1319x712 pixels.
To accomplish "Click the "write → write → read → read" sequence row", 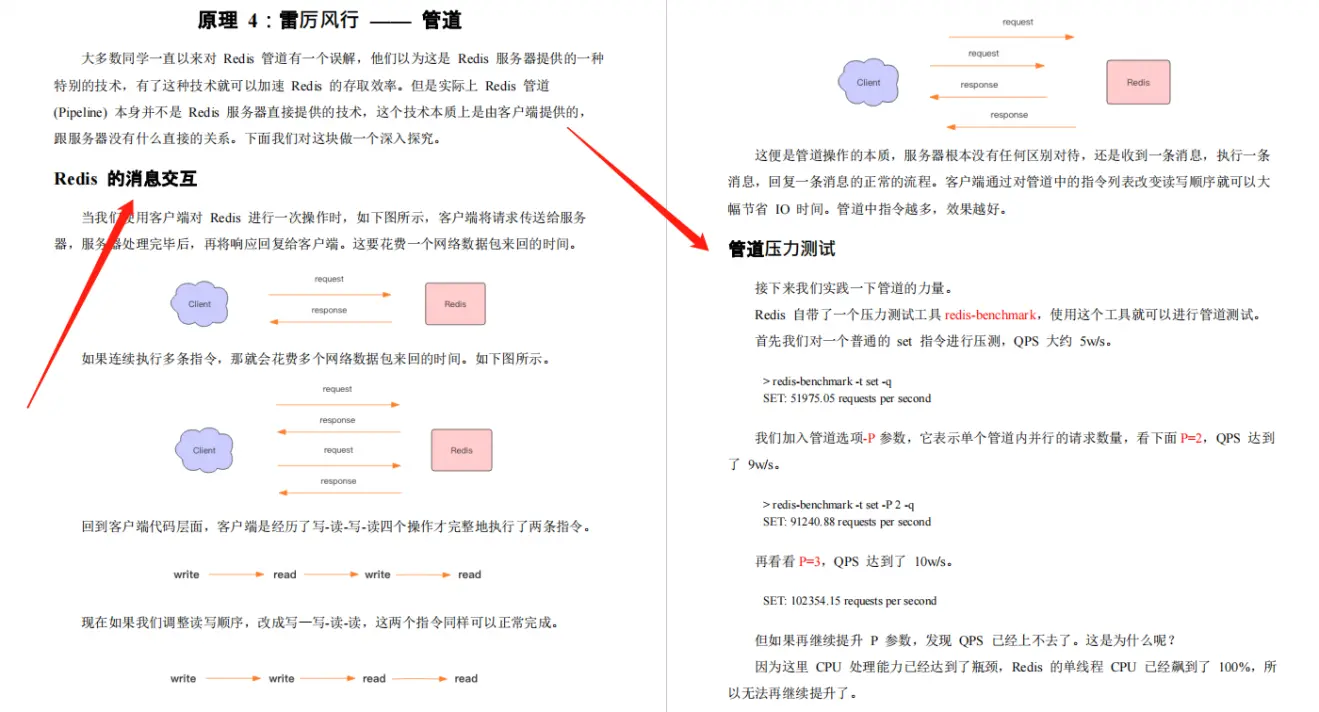I will 325,678.
